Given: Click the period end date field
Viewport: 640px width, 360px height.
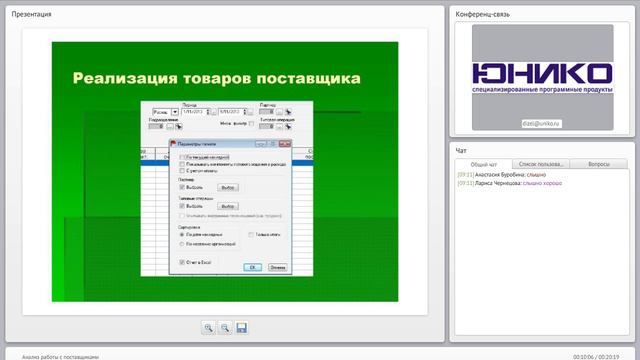Looking at the screenshot, I should coord(233,112).
